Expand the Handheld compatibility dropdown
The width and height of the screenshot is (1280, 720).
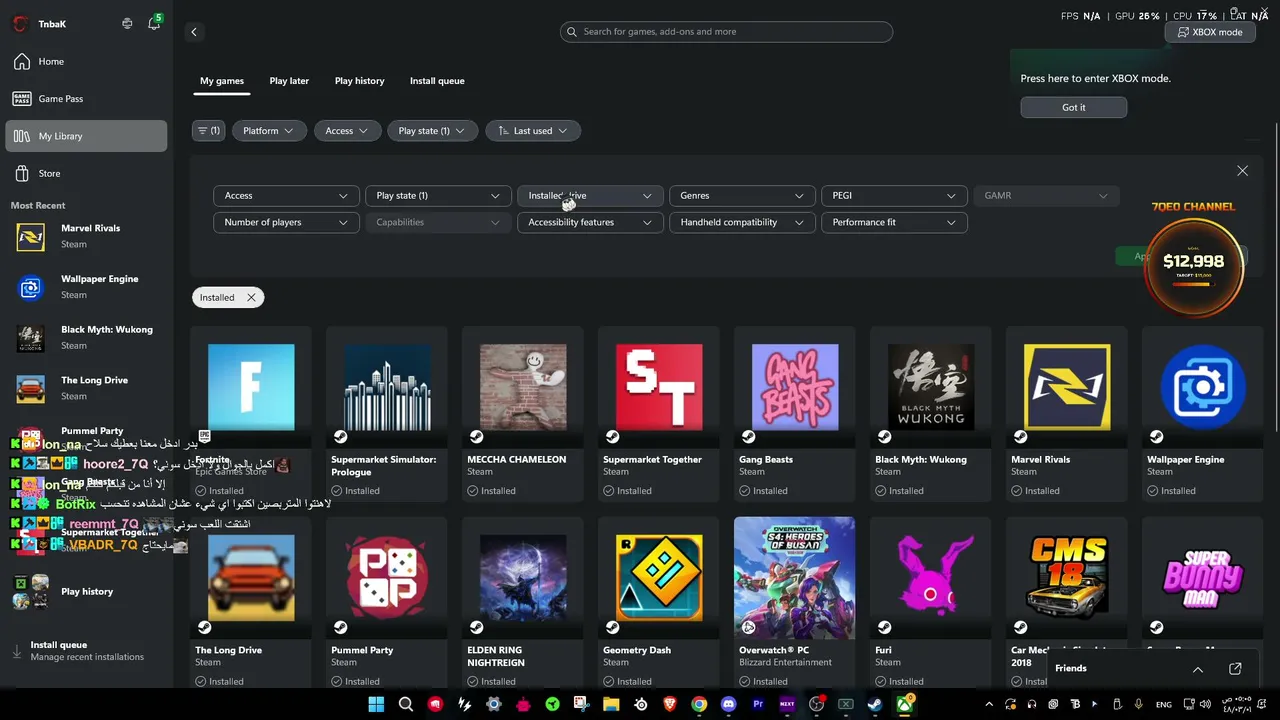pos(742,223)
